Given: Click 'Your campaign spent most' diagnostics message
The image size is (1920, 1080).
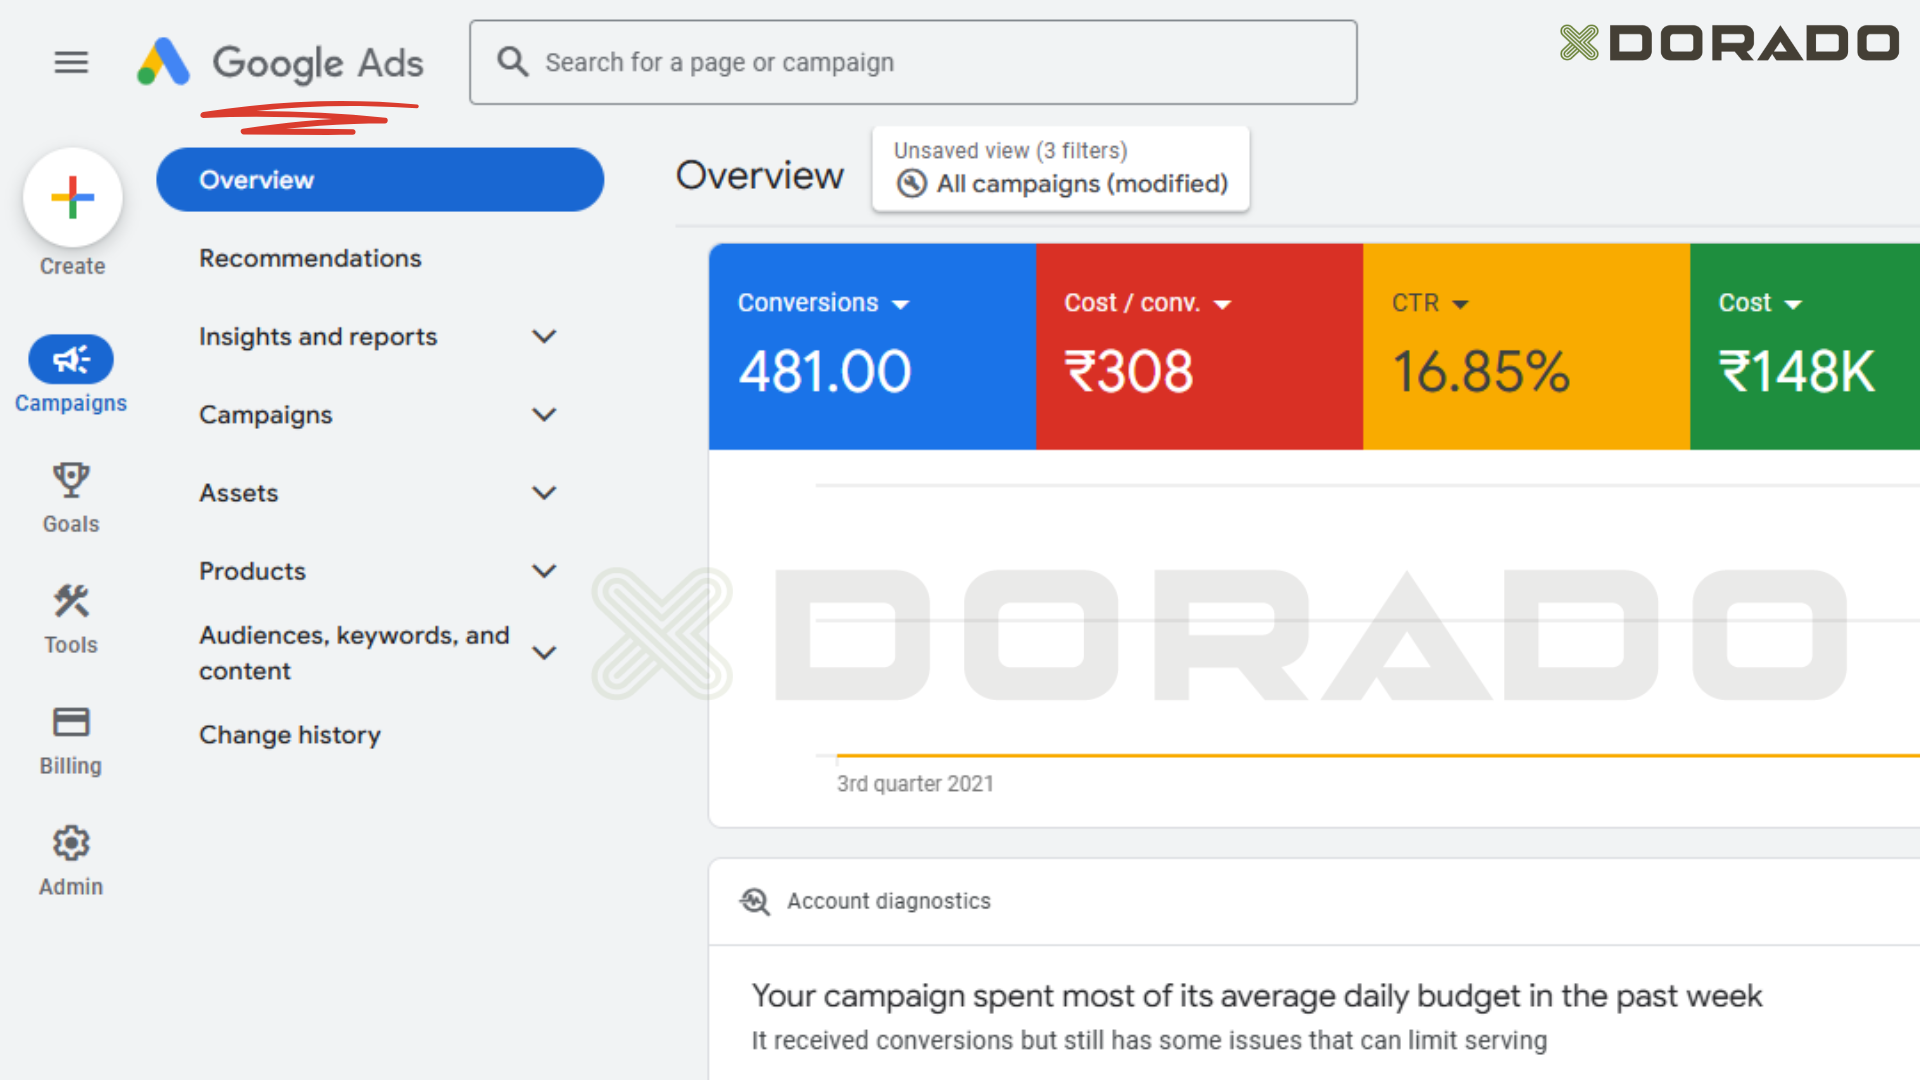Looking at the screenshot, I should [1257, 997].
